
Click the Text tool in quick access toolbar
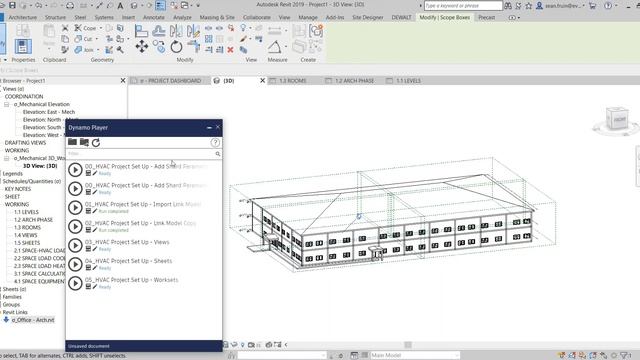click(x=120, y=6)
